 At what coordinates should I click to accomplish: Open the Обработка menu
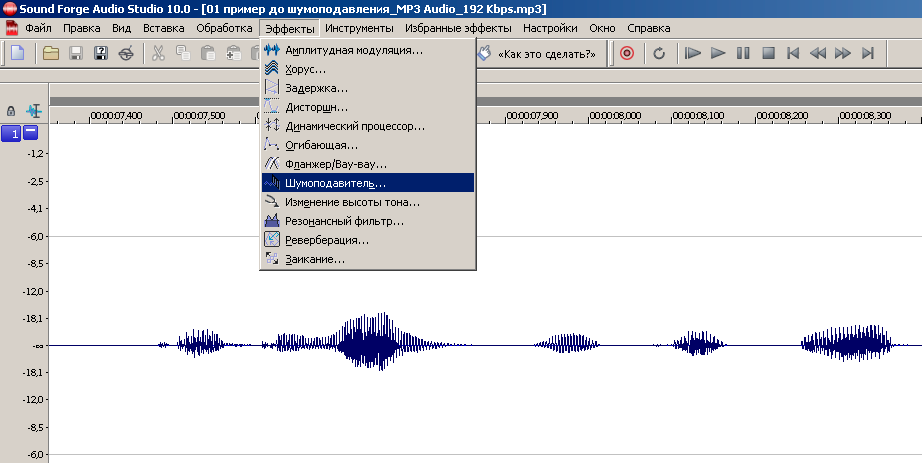pyautogui.click(x=224, y=28)
